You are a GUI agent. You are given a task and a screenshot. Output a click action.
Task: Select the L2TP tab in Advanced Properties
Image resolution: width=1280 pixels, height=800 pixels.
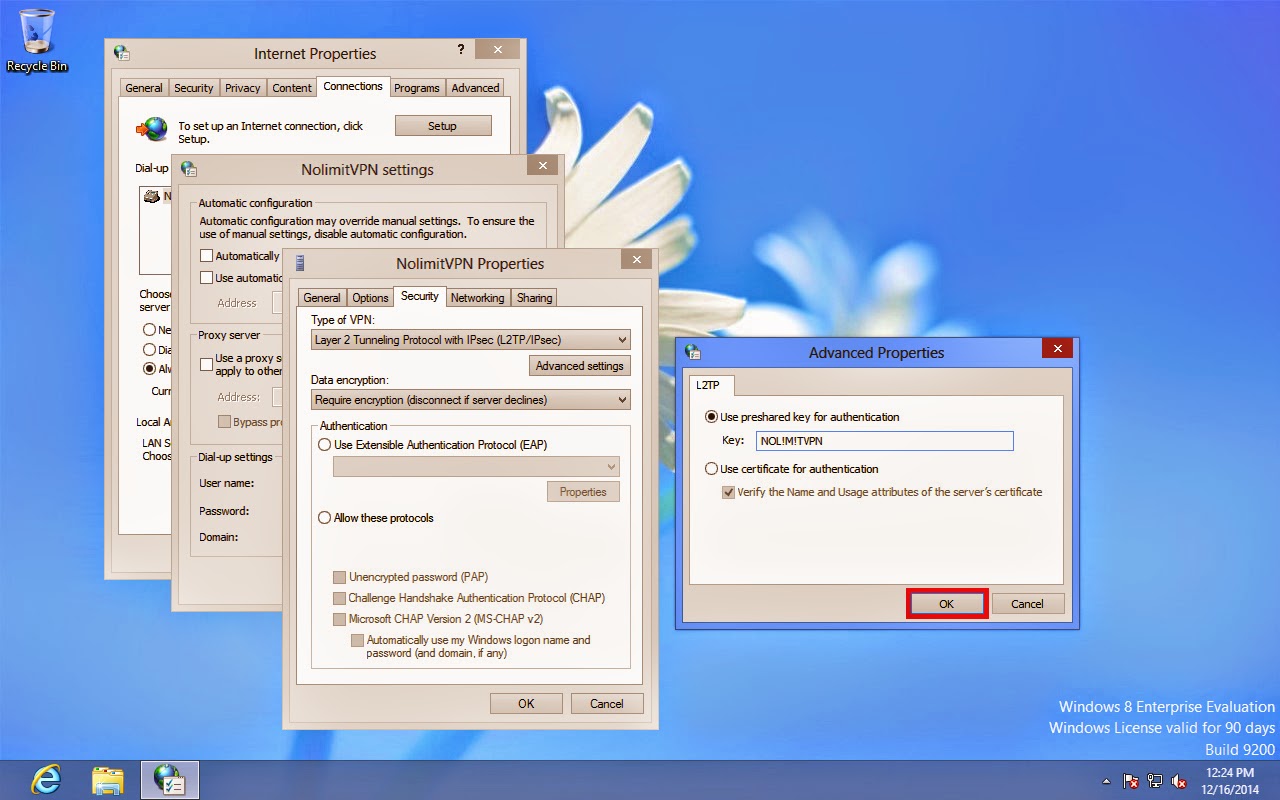tap(713, 385)
